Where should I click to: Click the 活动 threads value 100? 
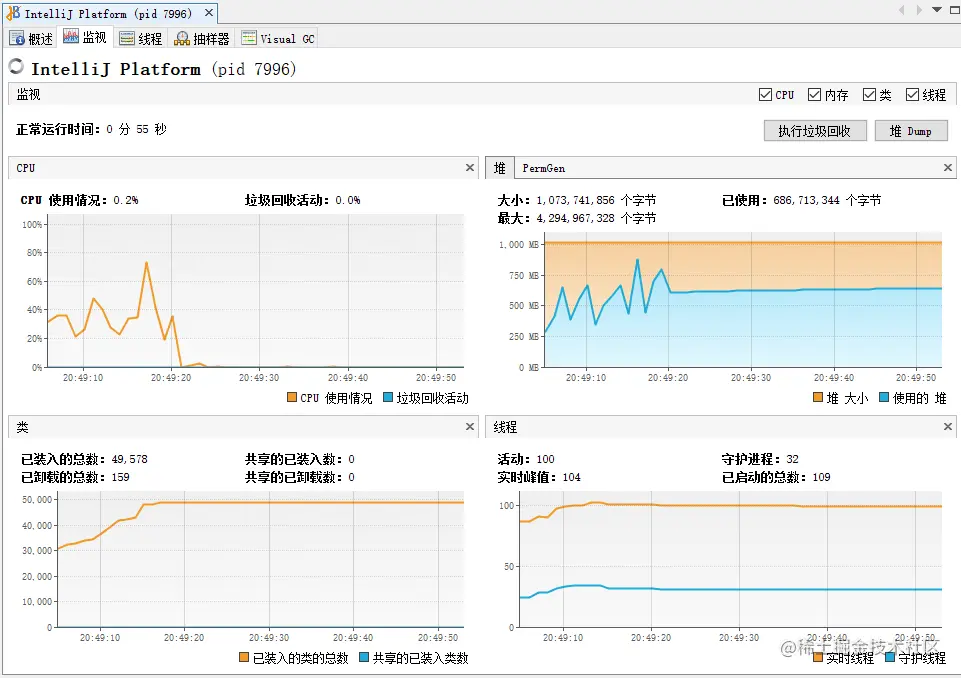pos(545,459)
